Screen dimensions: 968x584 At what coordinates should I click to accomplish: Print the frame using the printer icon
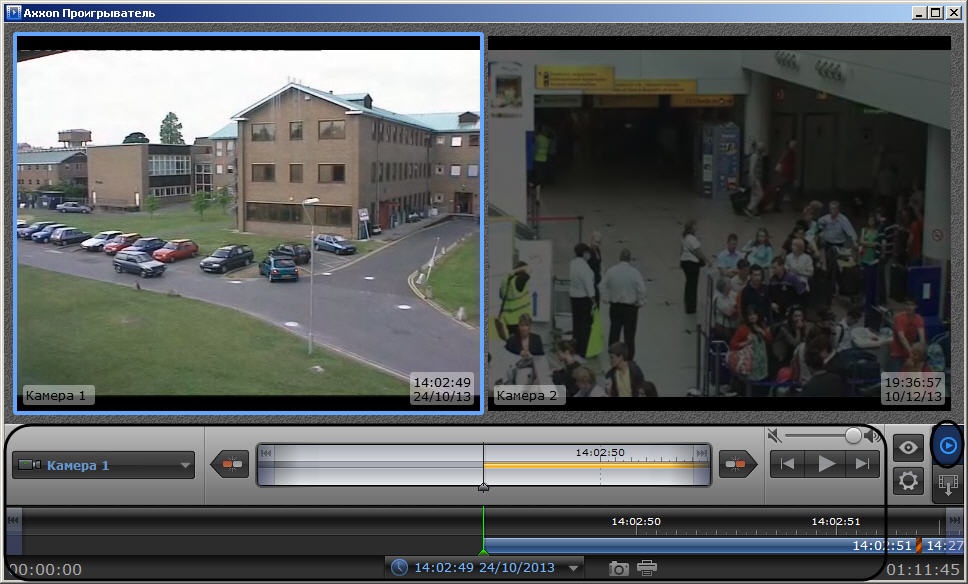click(647, 568)
